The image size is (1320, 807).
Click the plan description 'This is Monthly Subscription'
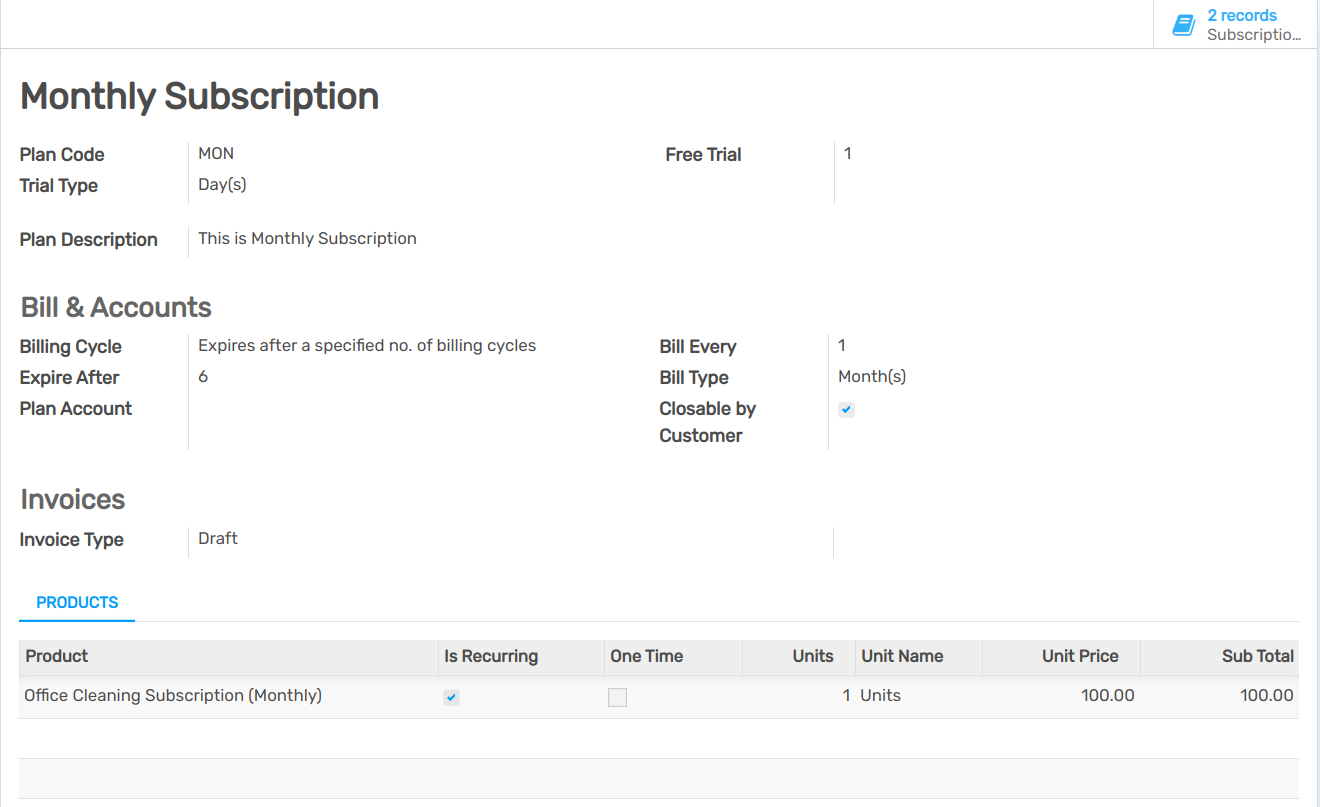pyautogui.click(x=307, y=238)
